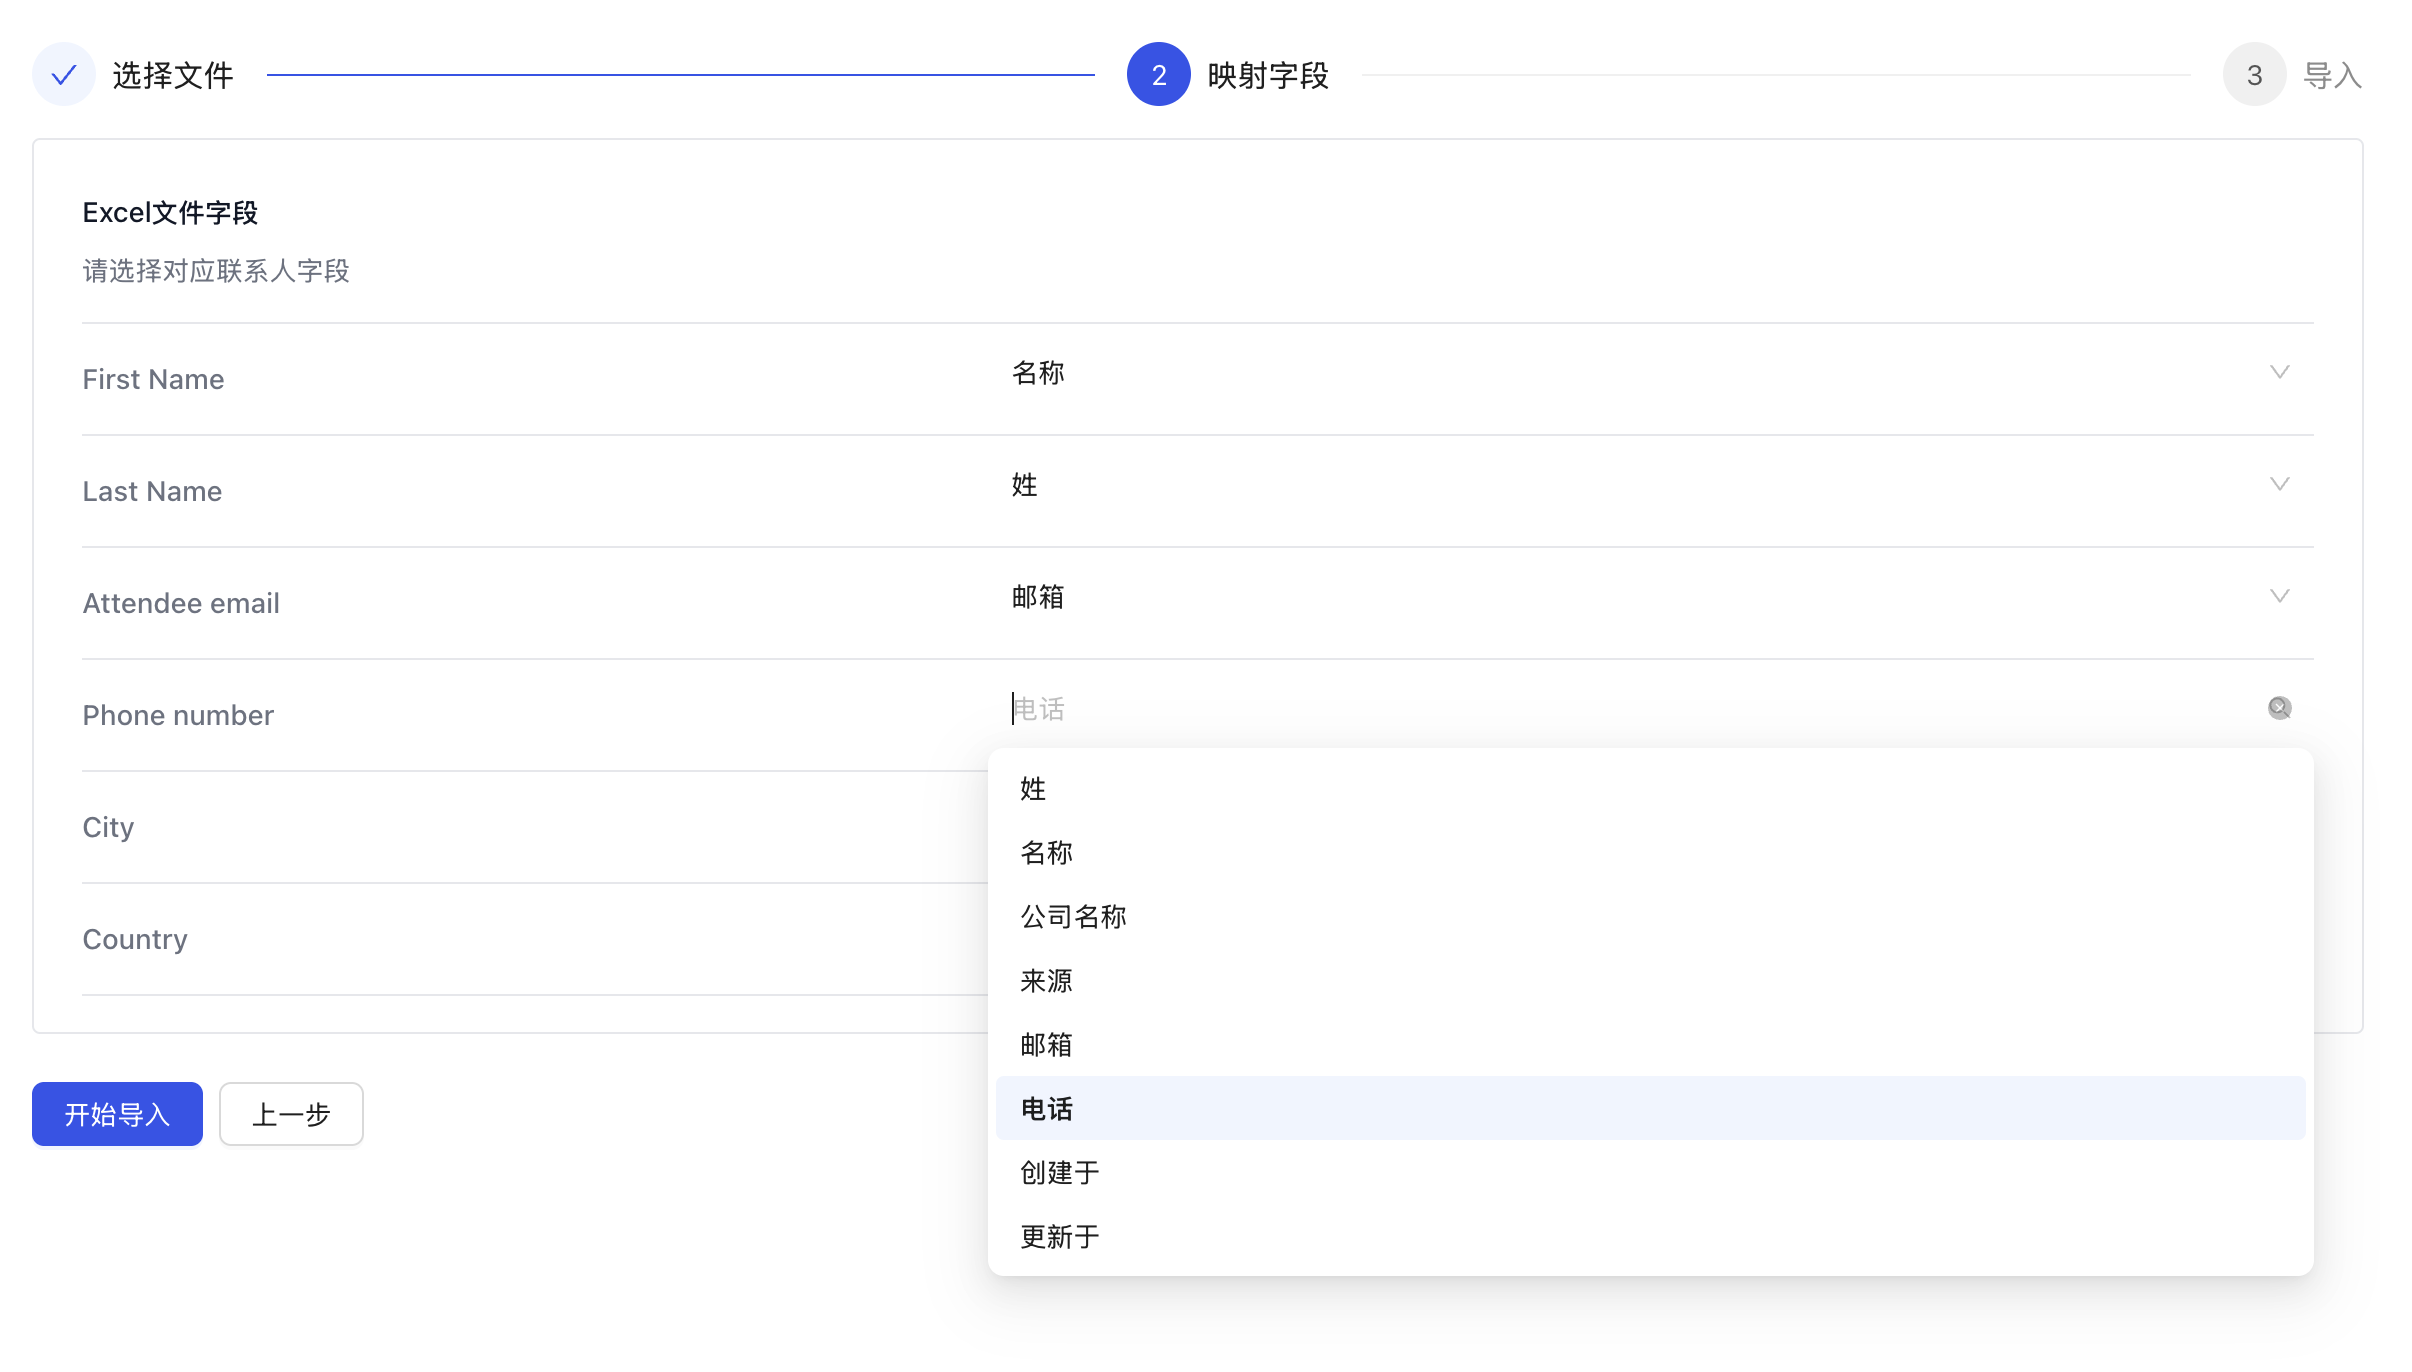The height and width of the screenshot is (1372, 2412).
Task: Click the completed checkmark on 选择文件 step
Action: point(63,73)
